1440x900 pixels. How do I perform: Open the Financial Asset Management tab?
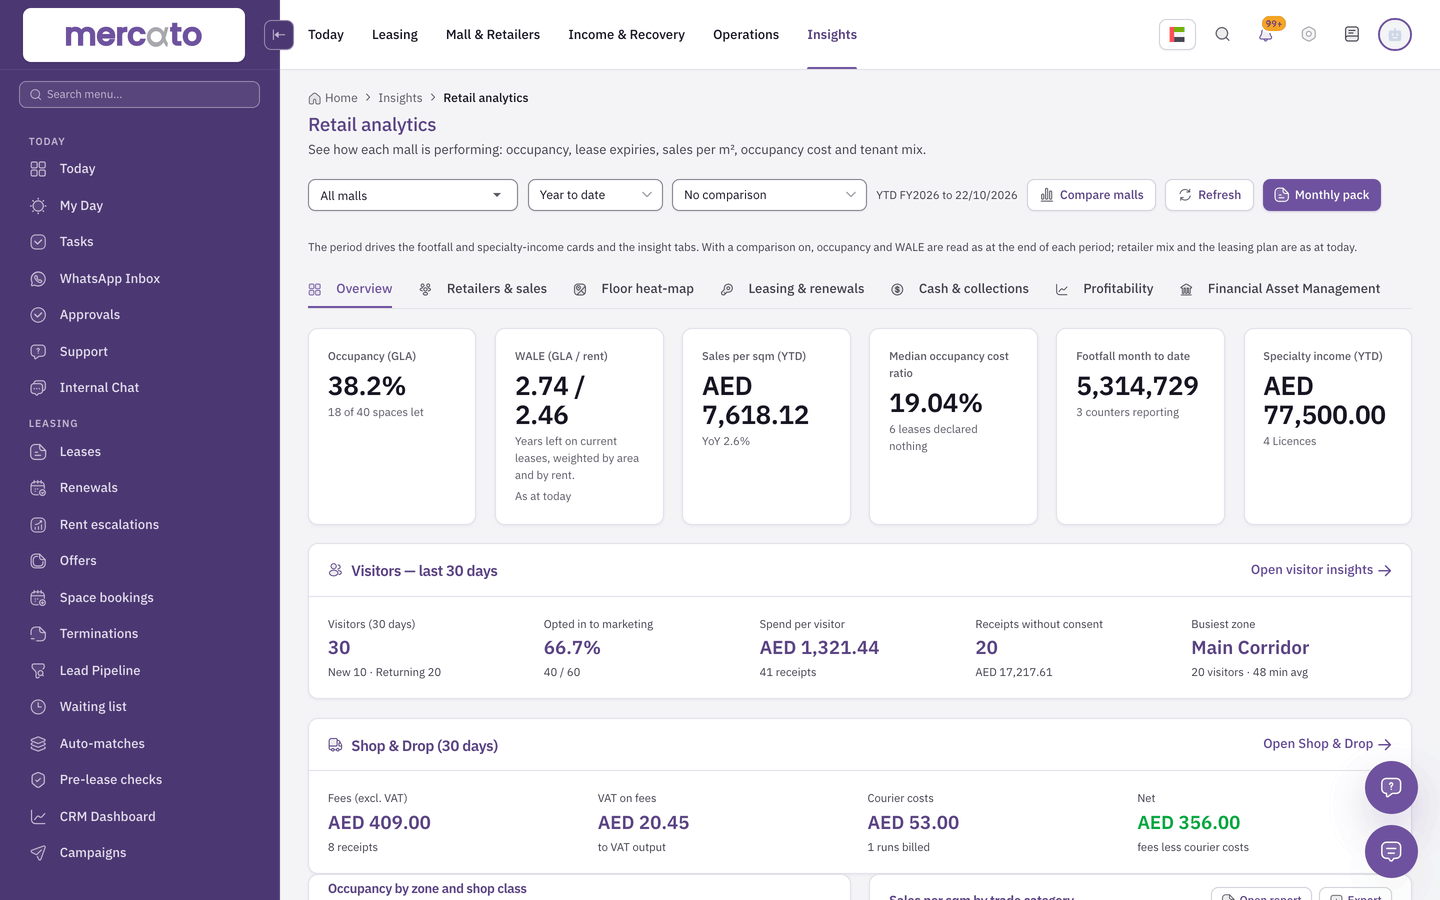(1280, 289)
